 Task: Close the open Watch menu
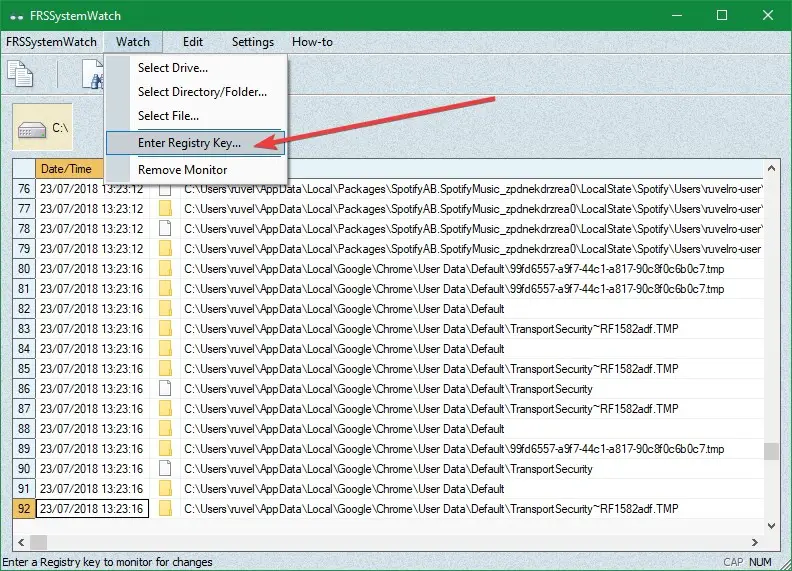pos(133,42)
